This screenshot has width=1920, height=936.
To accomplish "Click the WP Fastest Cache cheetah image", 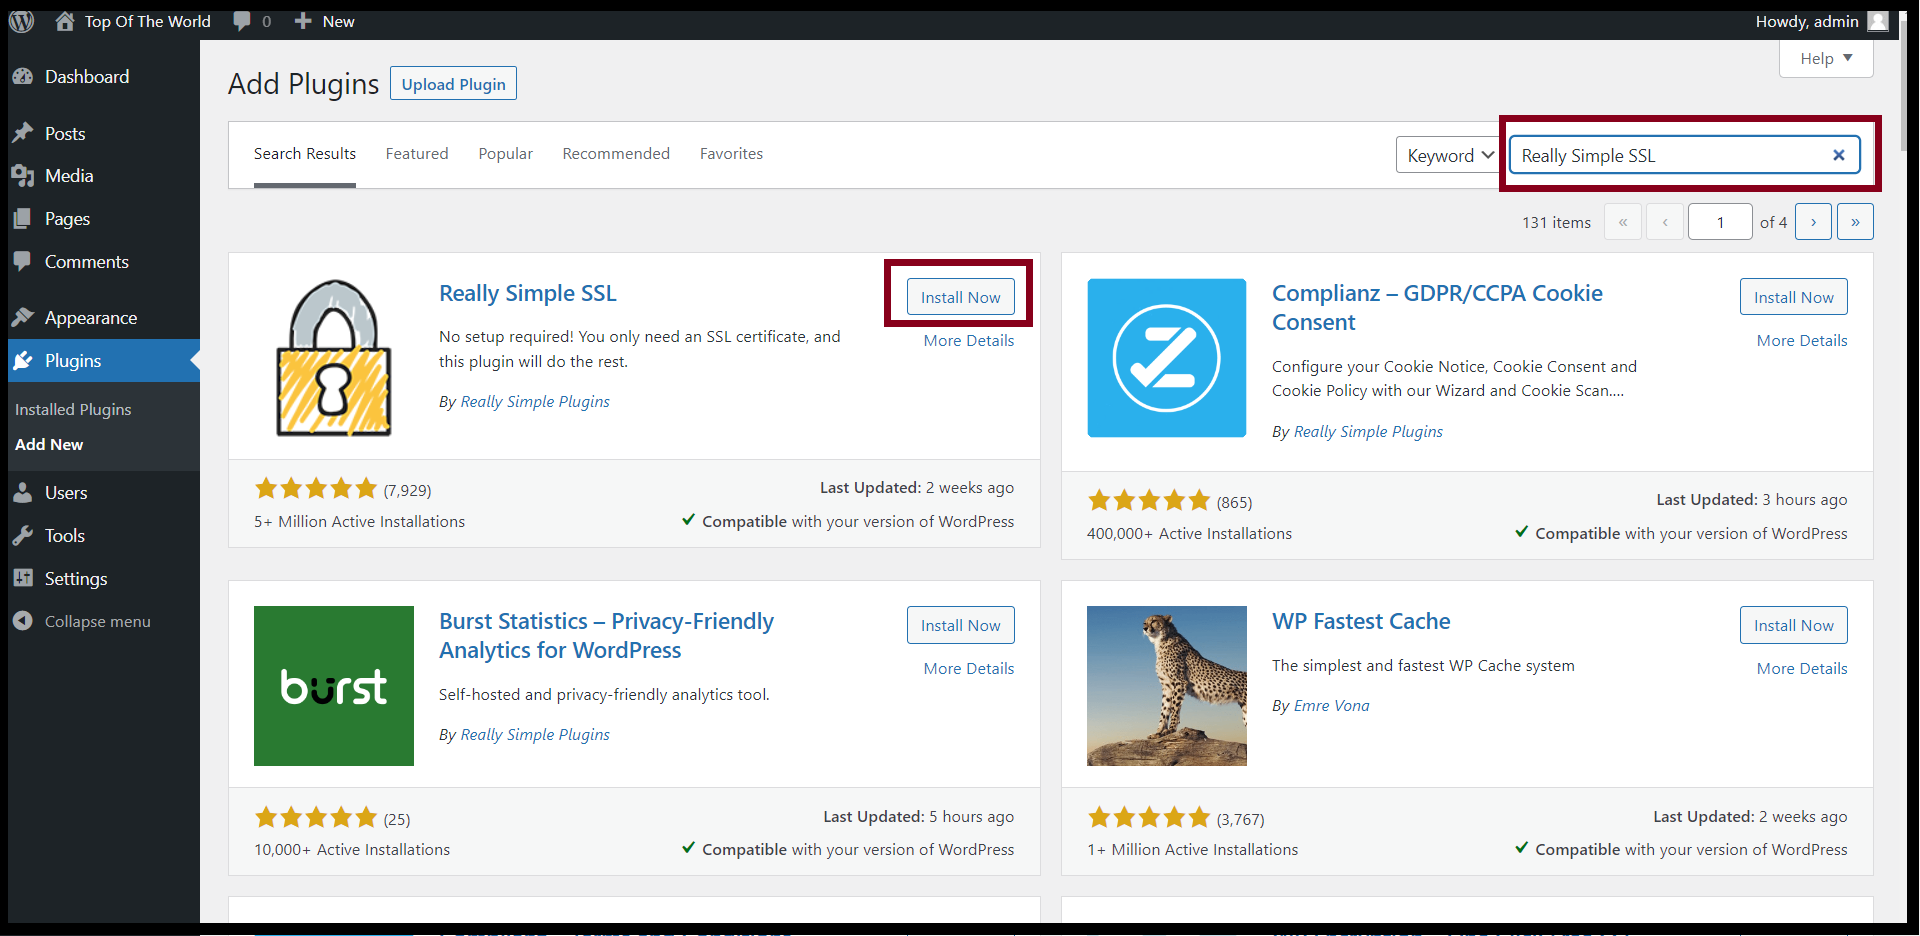I will (x=1167, y=686).
